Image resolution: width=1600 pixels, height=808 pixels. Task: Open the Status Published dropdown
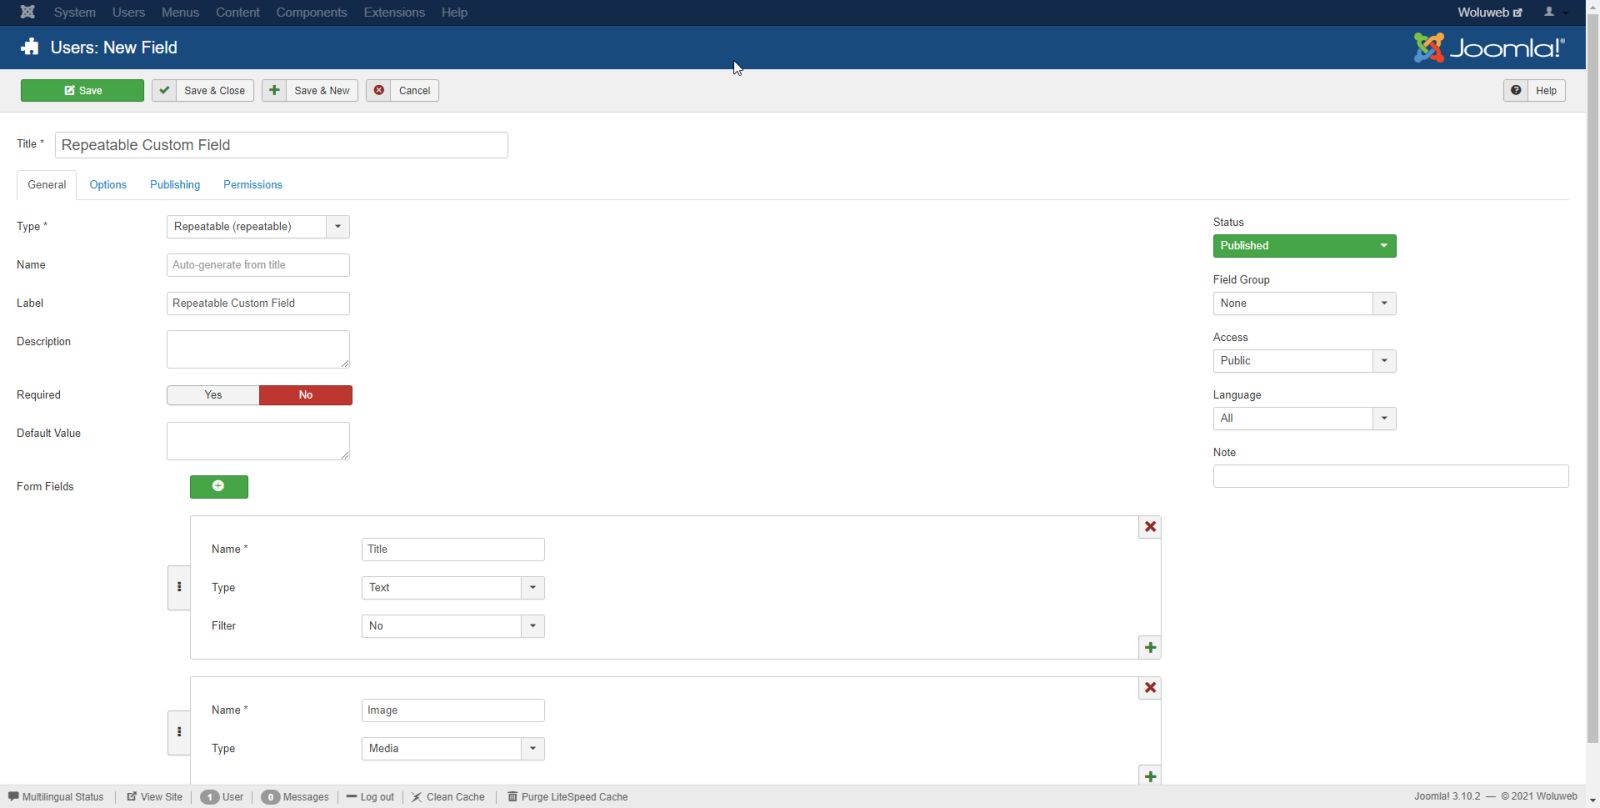[1304, 246]
